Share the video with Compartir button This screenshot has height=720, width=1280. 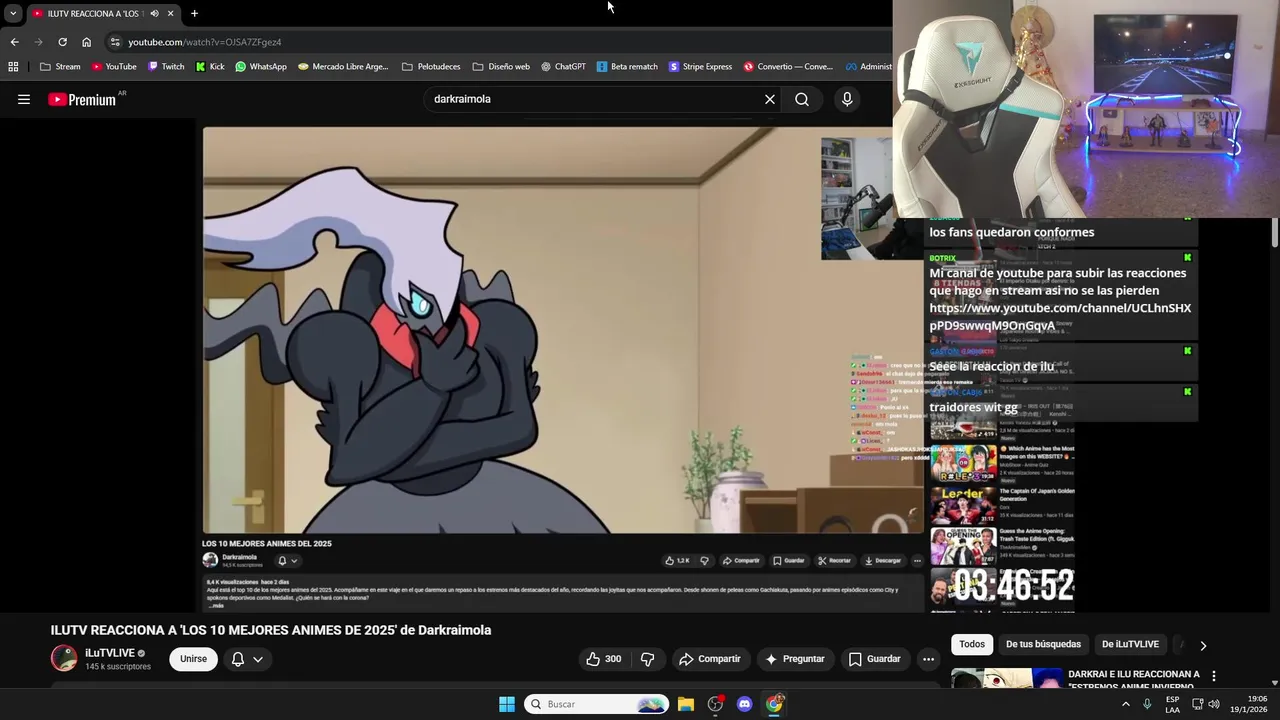[x=710, y=659]
